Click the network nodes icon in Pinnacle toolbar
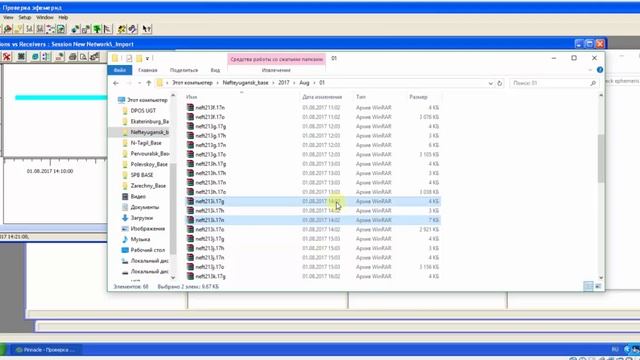640x360 pixels. pos(51,29)
